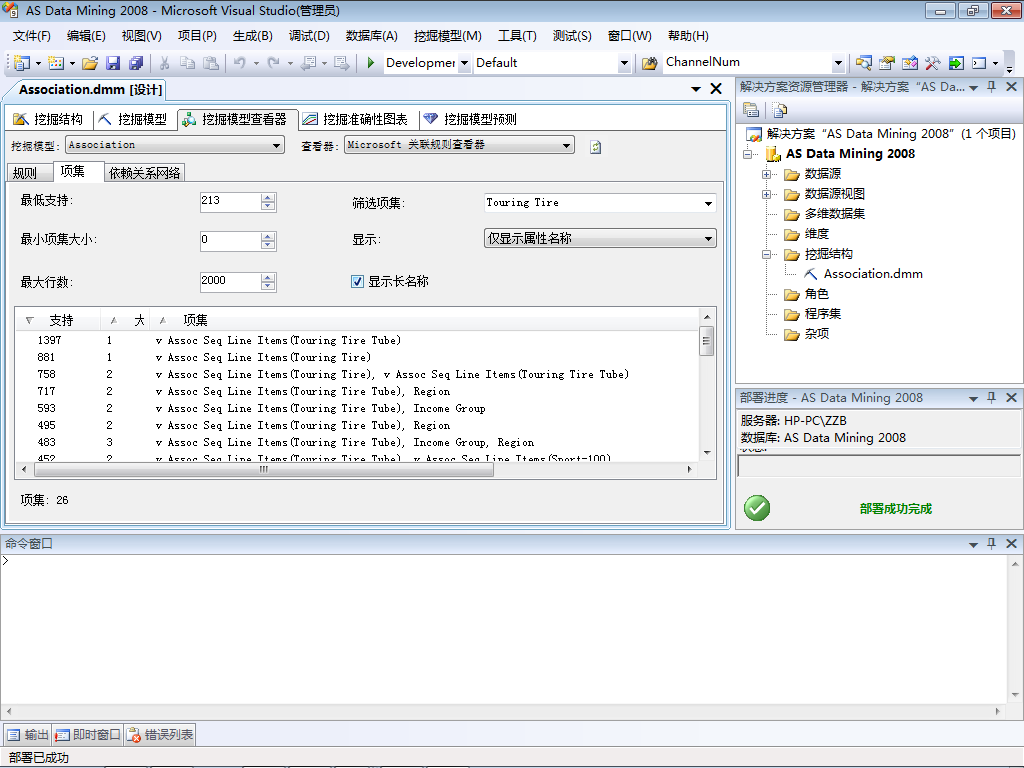Close the Association.dmm document tab
This screenshot has height=768, width=1024.
click(716, 89)
